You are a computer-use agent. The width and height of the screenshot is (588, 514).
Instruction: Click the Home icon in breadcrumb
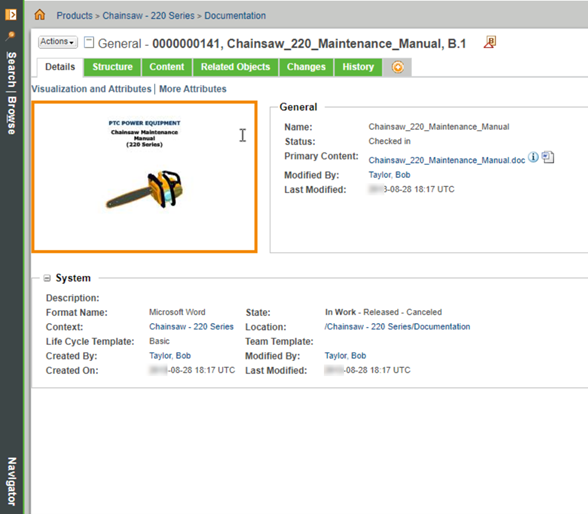[39, 15]
